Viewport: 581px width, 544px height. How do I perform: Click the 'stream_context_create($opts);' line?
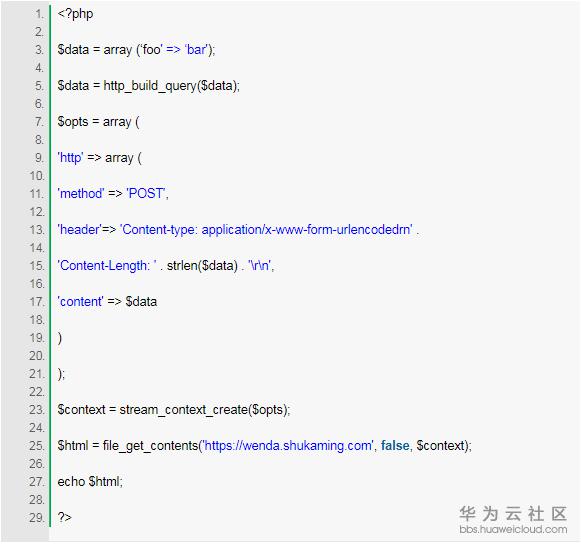tap(174, 410)
